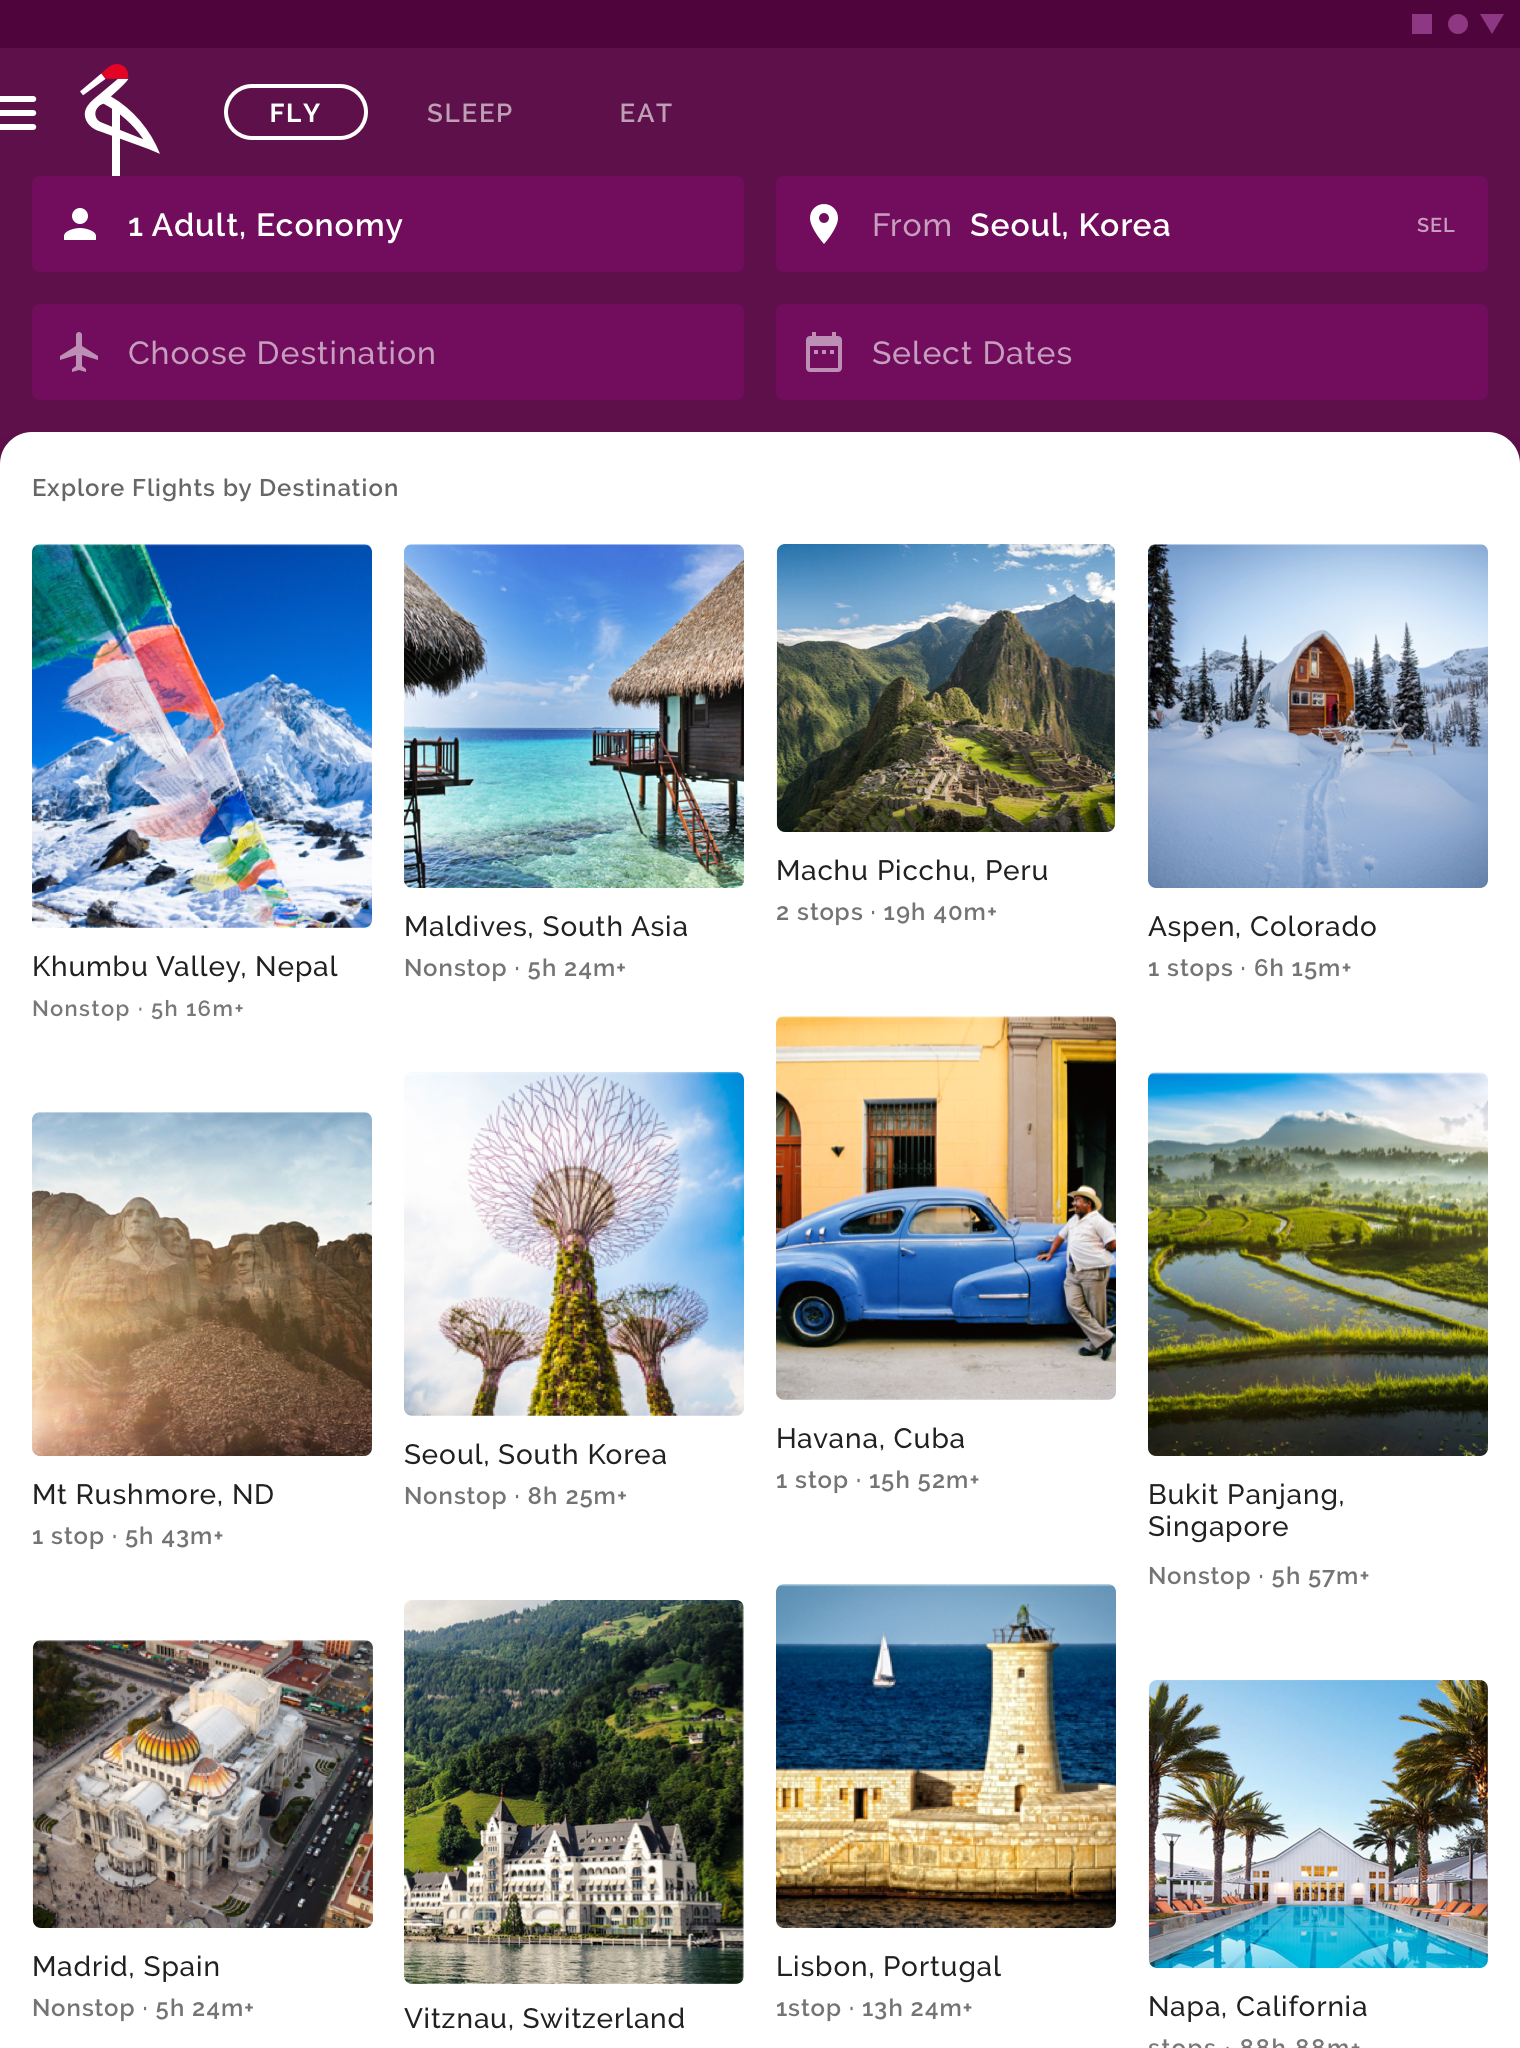Tap the circle home icon in status bar
Screen dimensions: 1520x2048
point(1457,24)
